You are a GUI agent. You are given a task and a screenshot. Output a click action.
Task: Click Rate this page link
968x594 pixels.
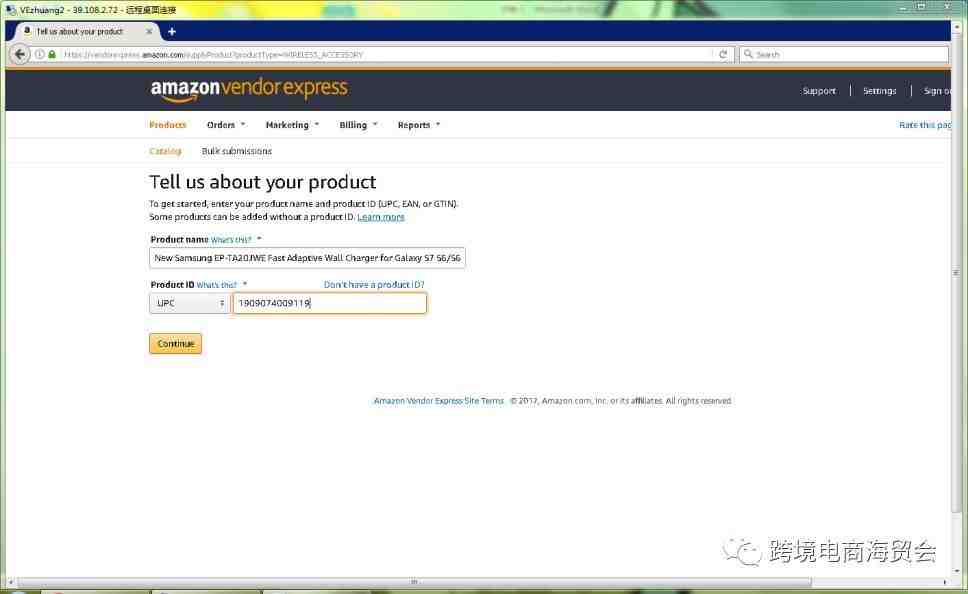tap(925, 125)
